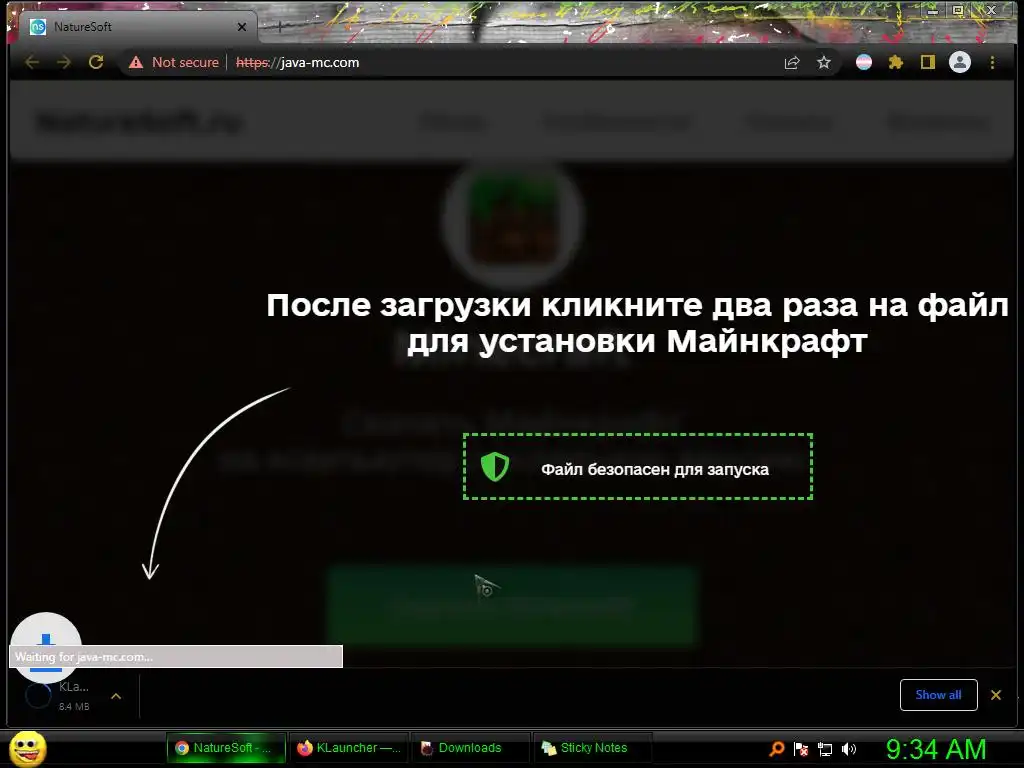
Task: Click Show all downloads
Action: [938, 695]
